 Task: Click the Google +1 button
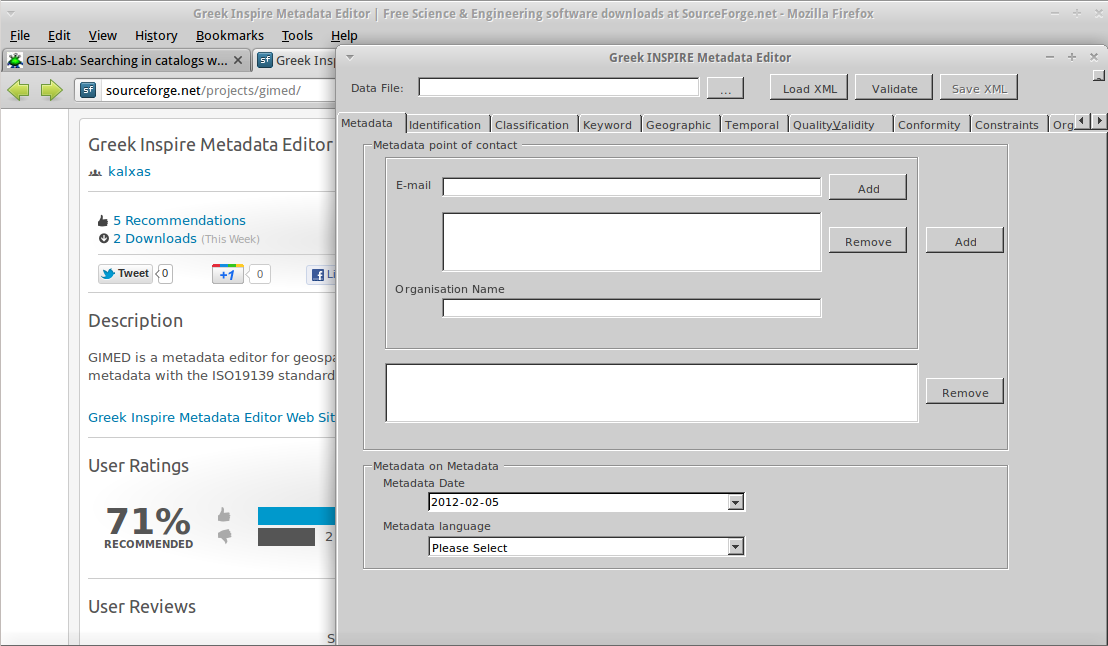click(x=227, y=274)
